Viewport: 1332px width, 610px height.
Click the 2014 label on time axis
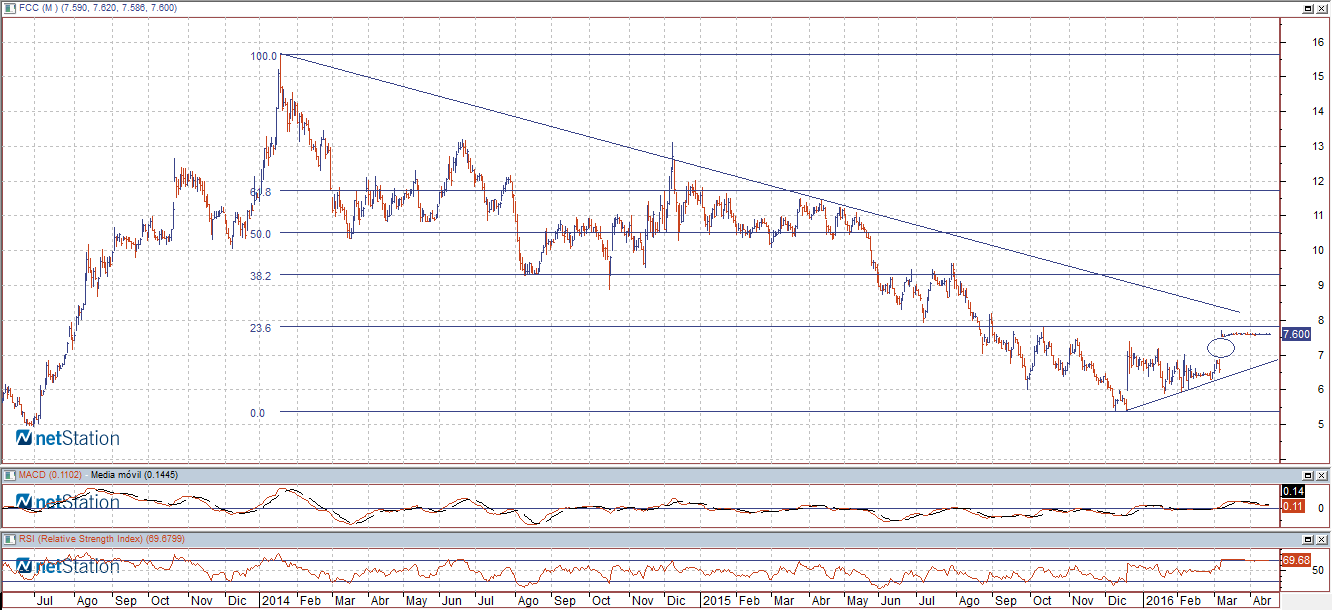(274, 601)
